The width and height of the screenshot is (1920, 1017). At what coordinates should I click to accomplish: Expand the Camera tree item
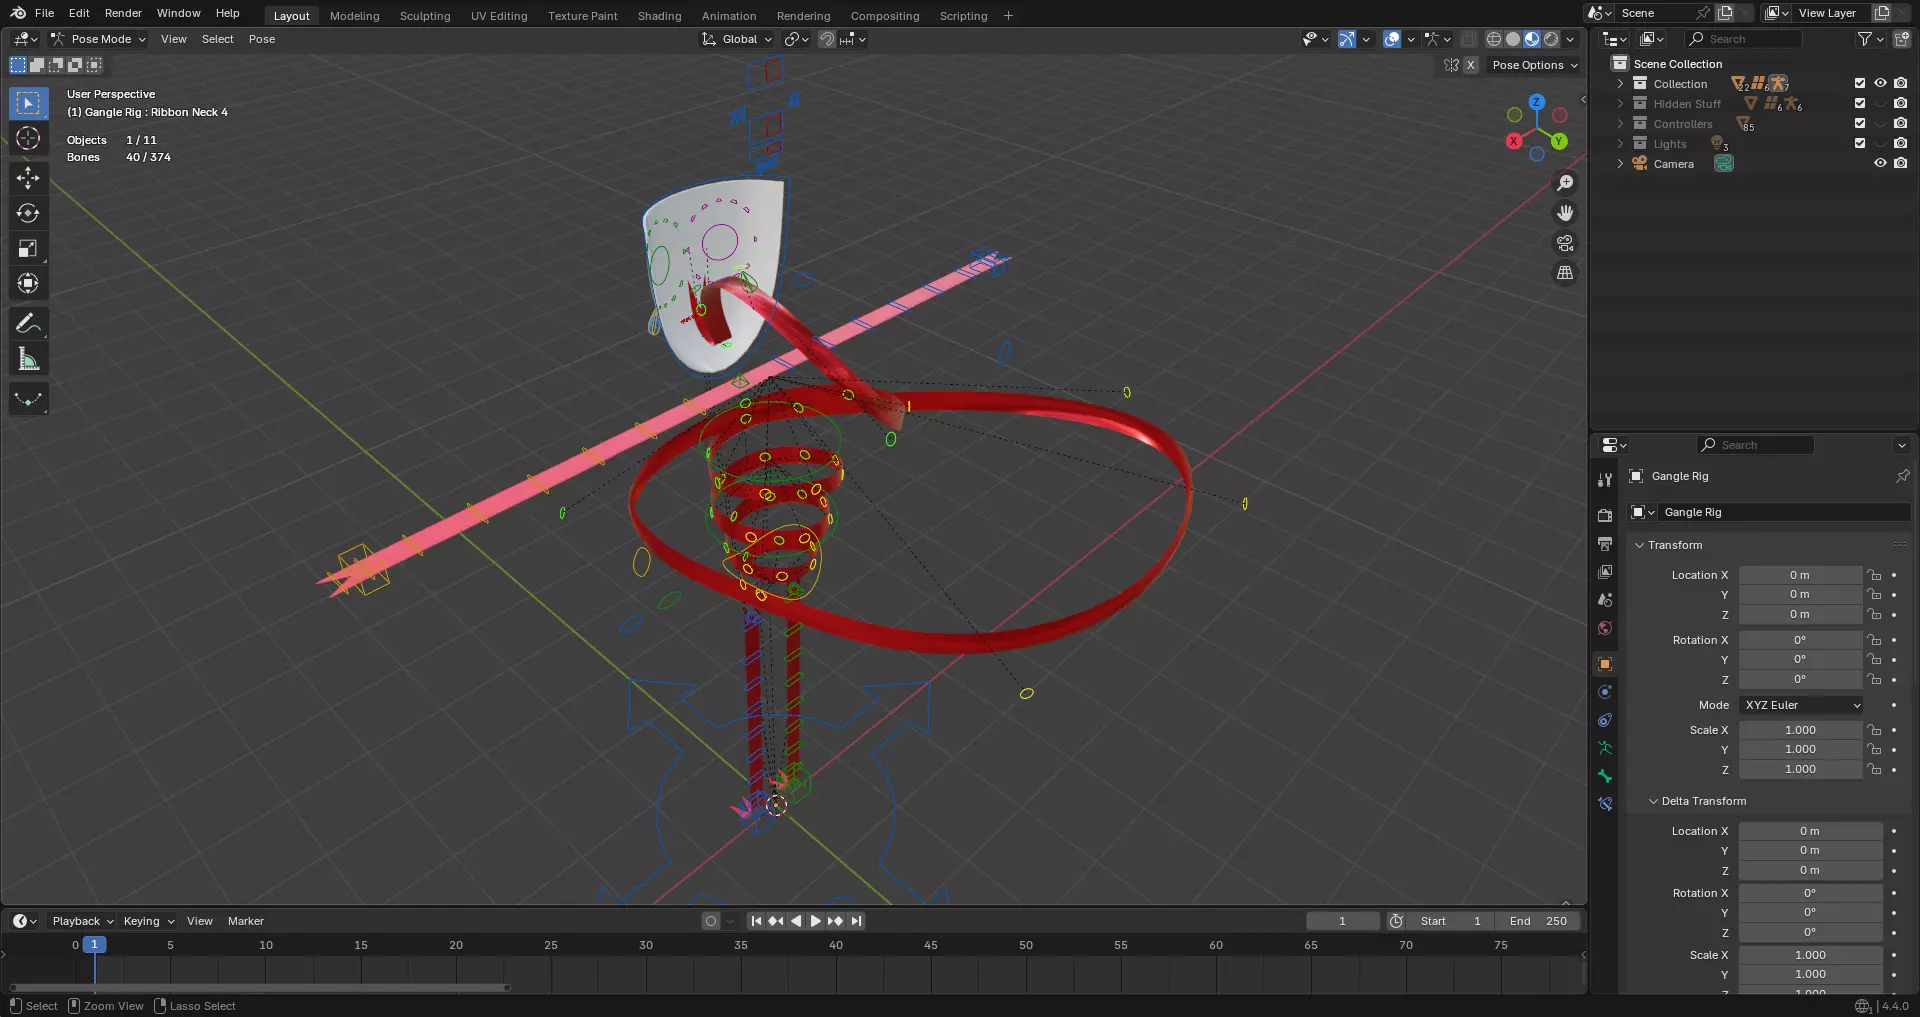tap(1620, 164)
